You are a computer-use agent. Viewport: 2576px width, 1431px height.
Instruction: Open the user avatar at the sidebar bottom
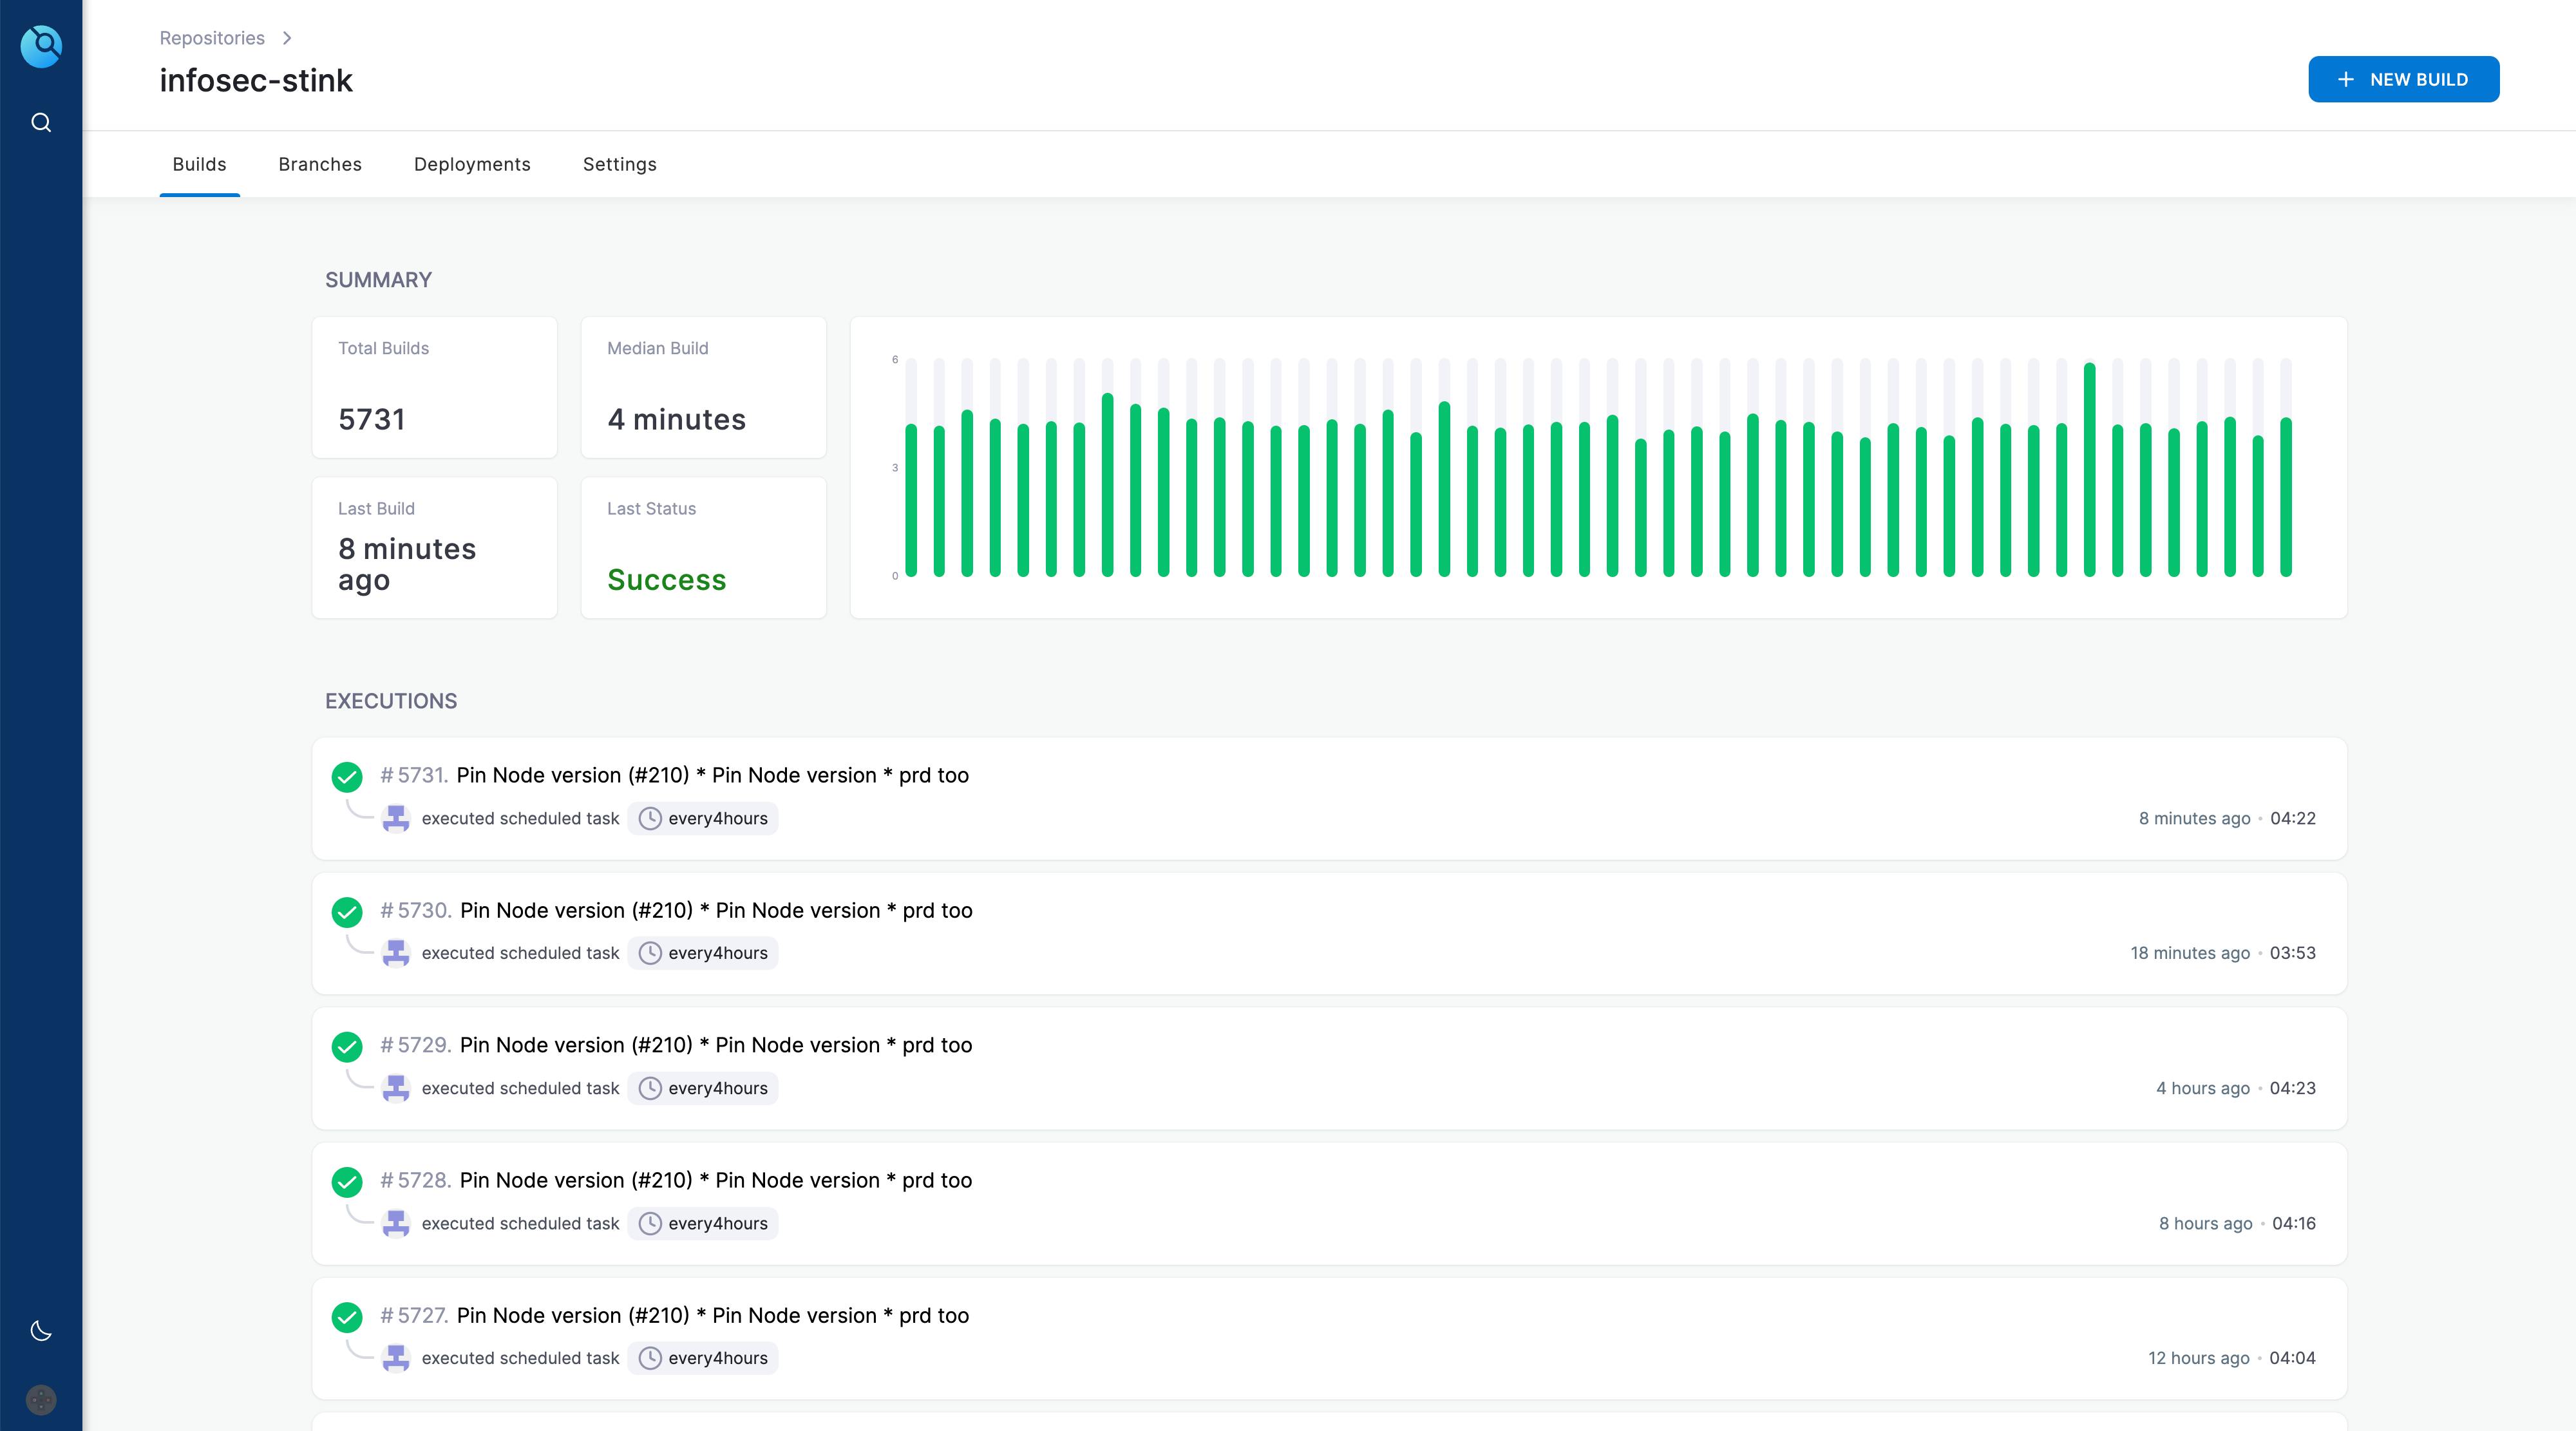(x=41, y=1399)
